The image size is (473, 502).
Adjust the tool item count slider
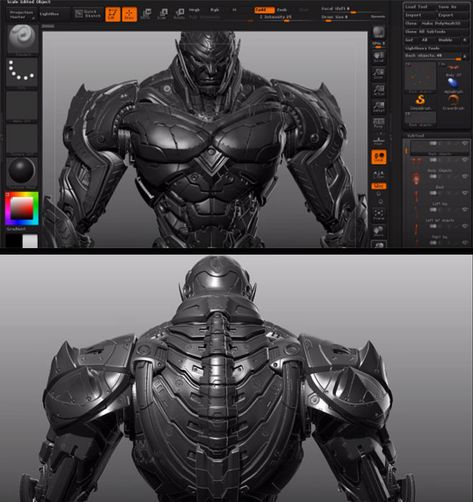[433, 56]
